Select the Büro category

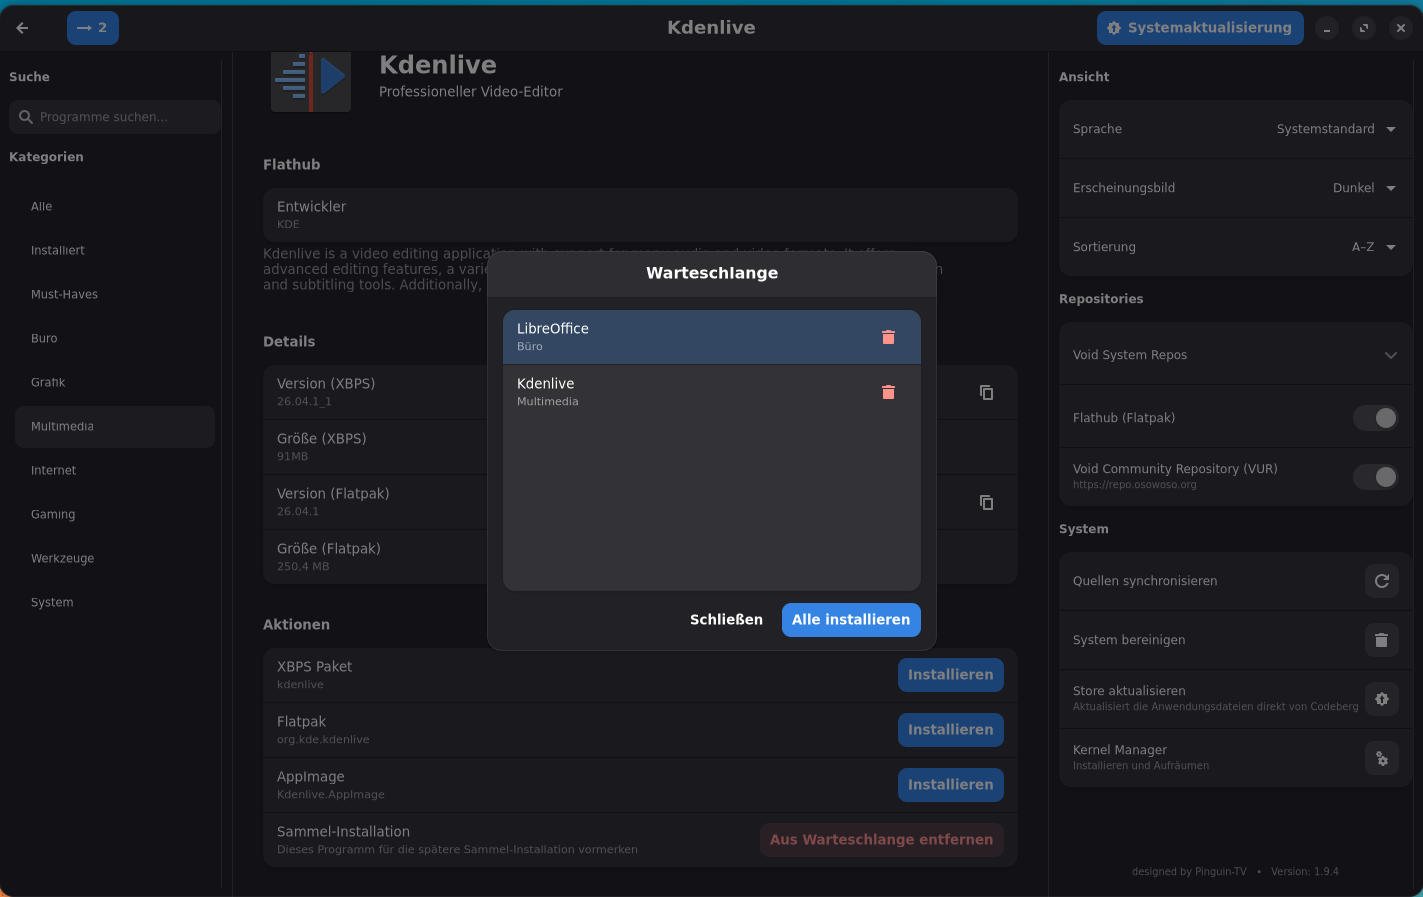[x=115, y=339]
